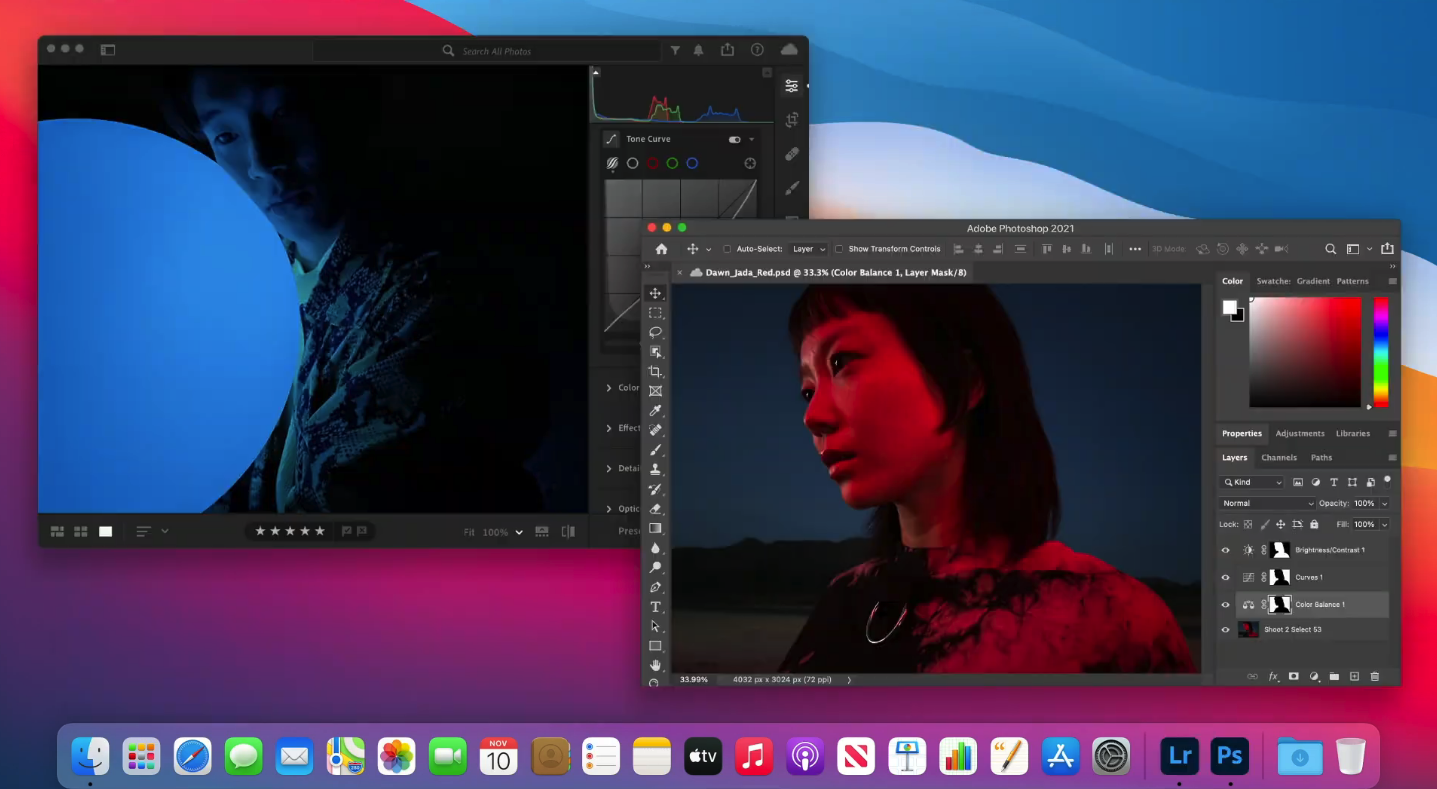1437x789 pixels.
Task: Click the Photoshop Home button
Action: pos(661,249)
